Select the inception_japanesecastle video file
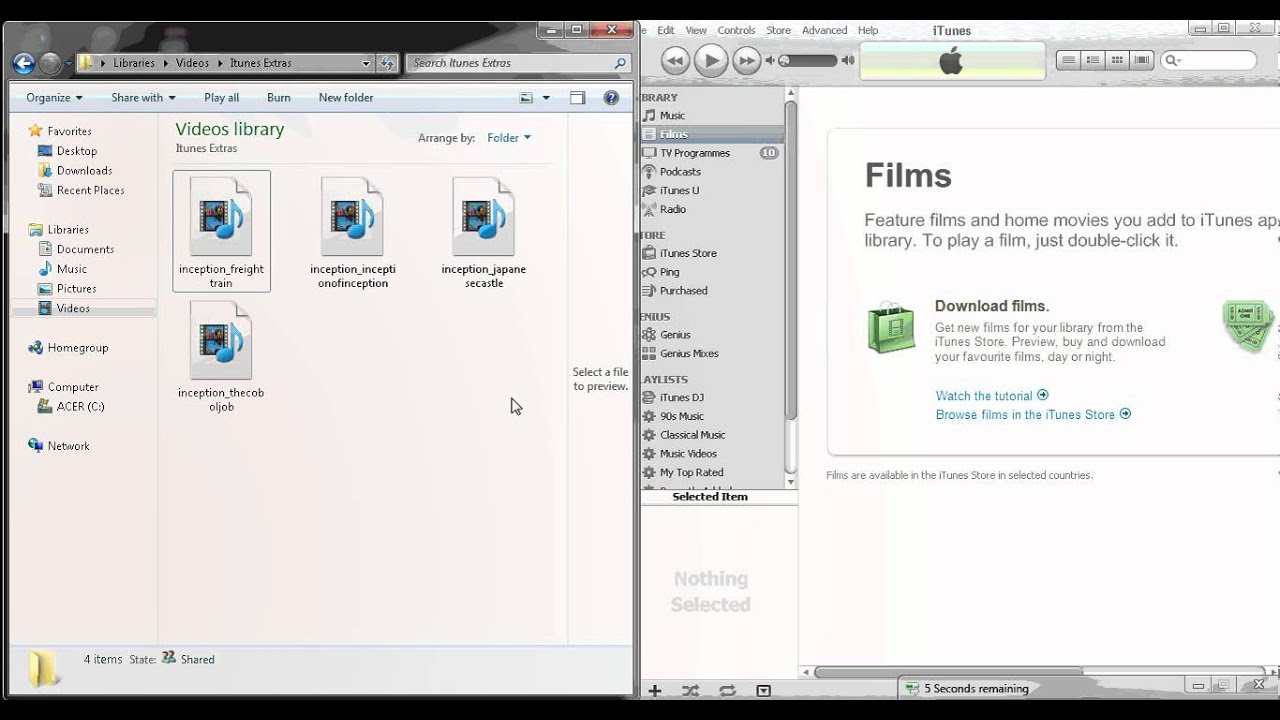The width and height of the screenshot is (1280, 720). 483,232
